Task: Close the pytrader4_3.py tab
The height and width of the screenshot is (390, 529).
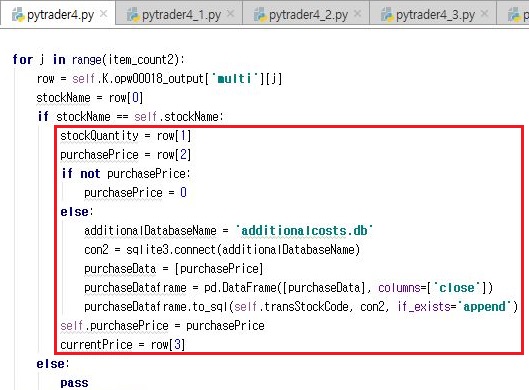Action: [484, 14]
